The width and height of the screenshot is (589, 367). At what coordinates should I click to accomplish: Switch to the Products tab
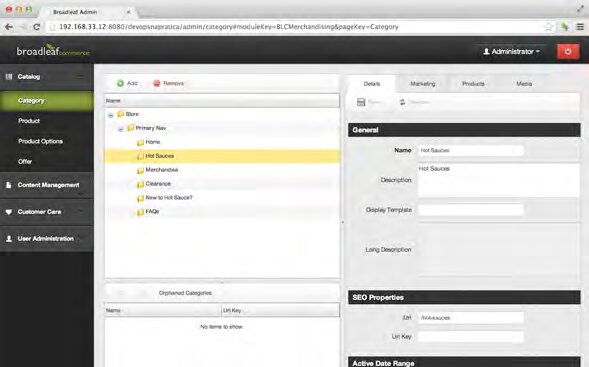pos(473,84)
